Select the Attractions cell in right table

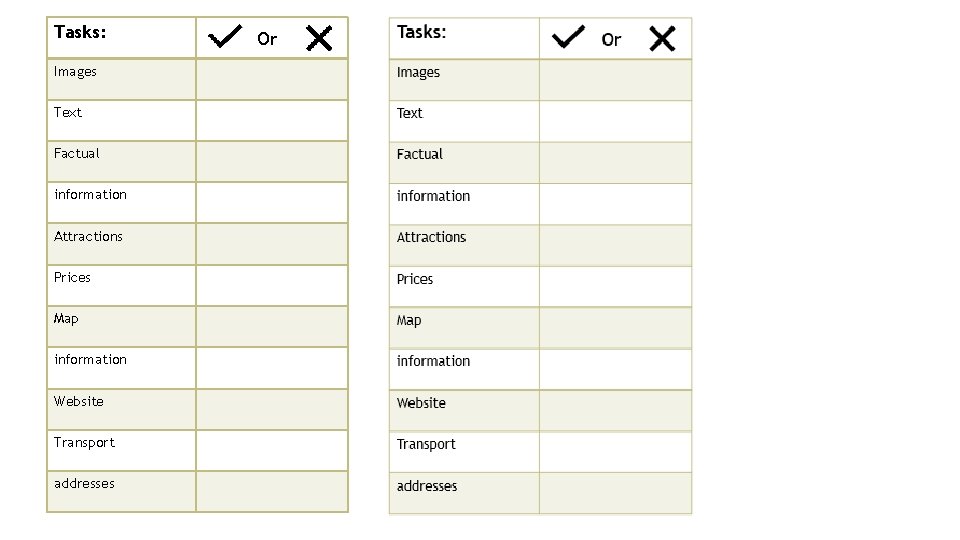pyautogui.click(x=464, y=246)
